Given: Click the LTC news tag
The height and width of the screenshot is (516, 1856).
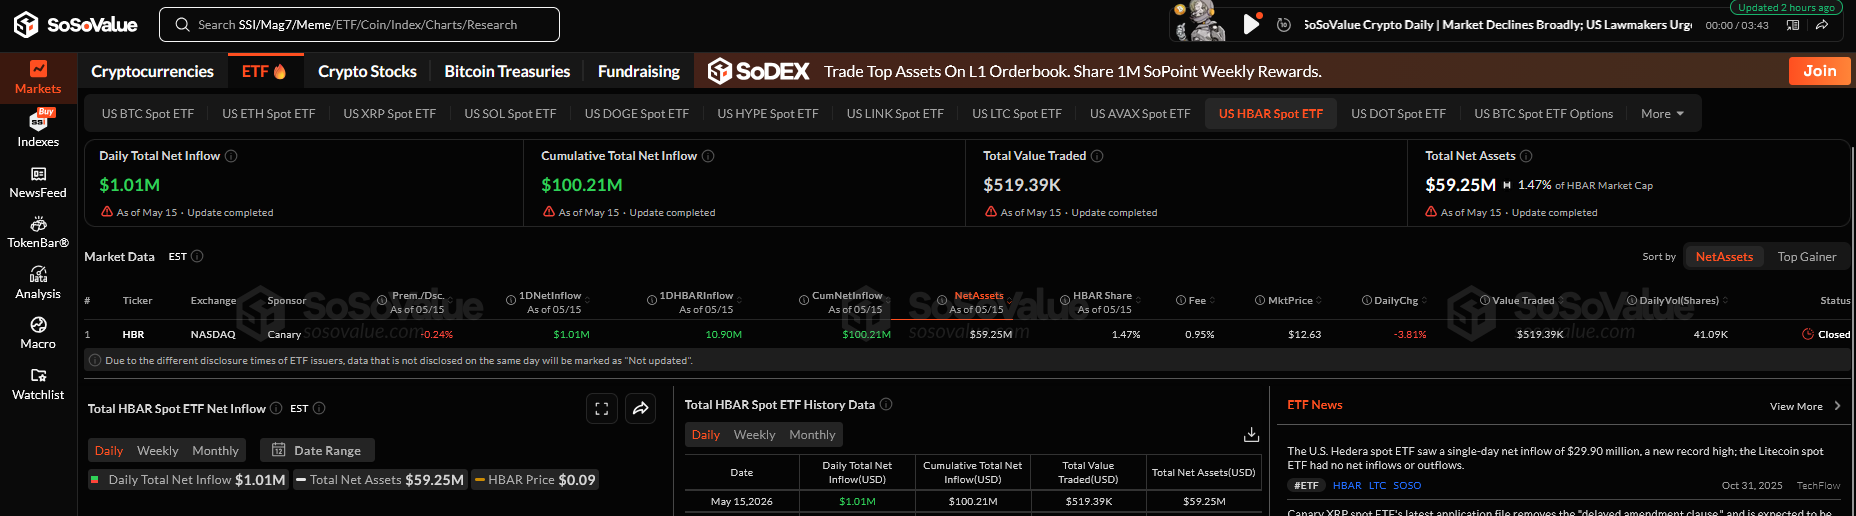Looking at the screenshot, I should pyautogui.click(x=1377, y=486).
